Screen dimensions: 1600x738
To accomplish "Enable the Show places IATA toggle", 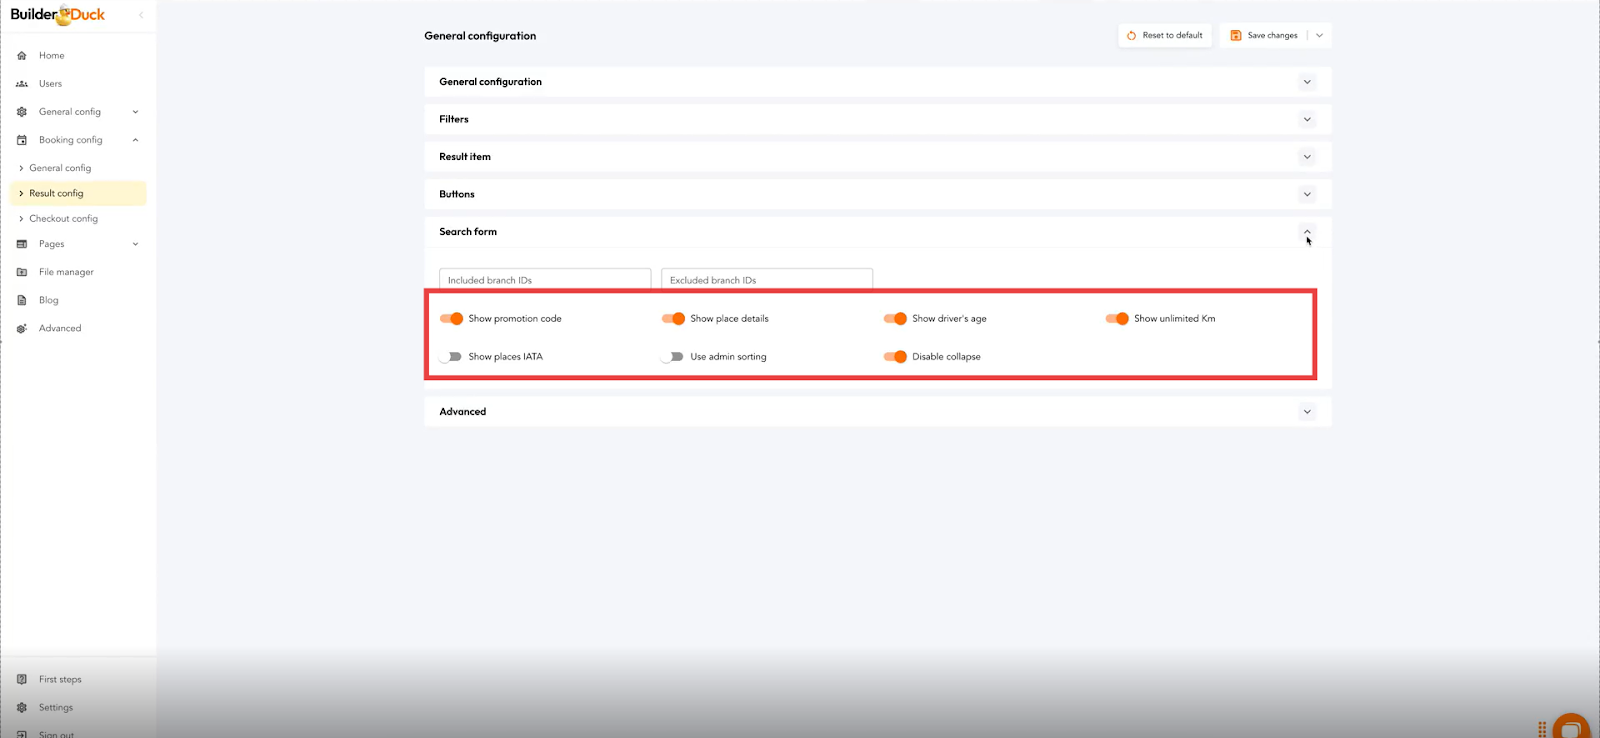I will (452, 357).
